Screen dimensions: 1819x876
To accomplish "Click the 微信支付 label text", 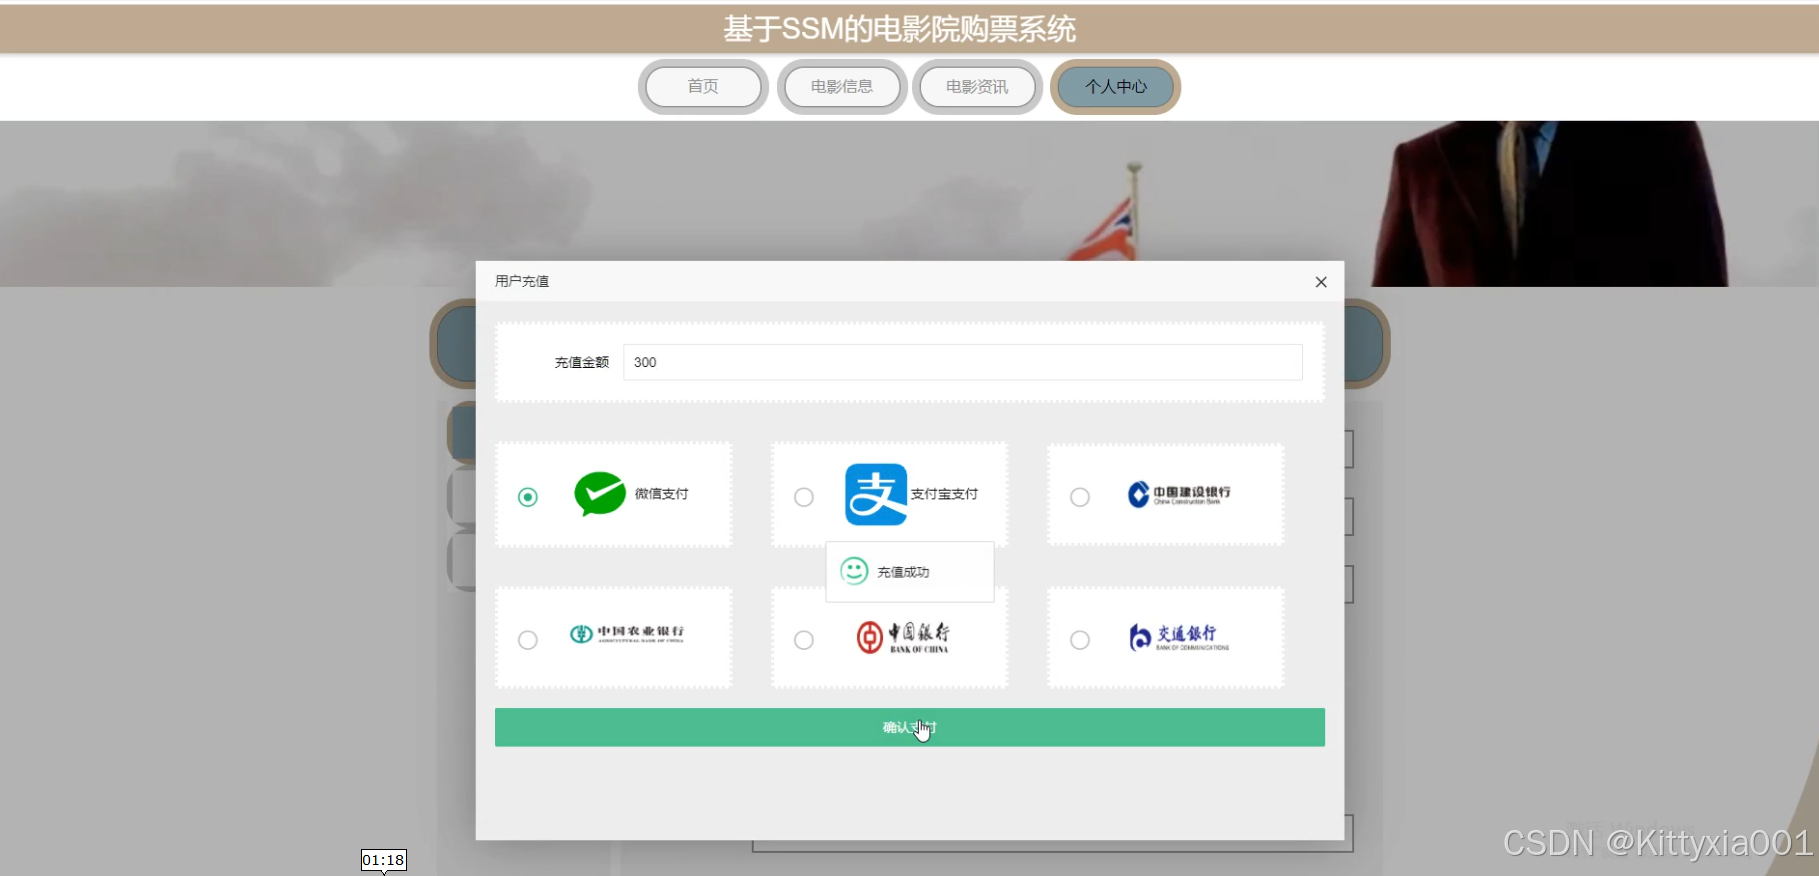I will pyautogui.click(x=662, y=494).
